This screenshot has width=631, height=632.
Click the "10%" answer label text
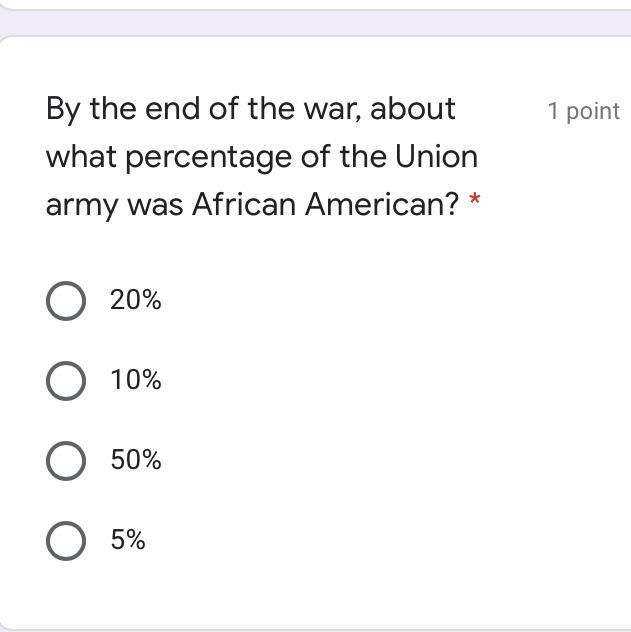tap(136, 380)
